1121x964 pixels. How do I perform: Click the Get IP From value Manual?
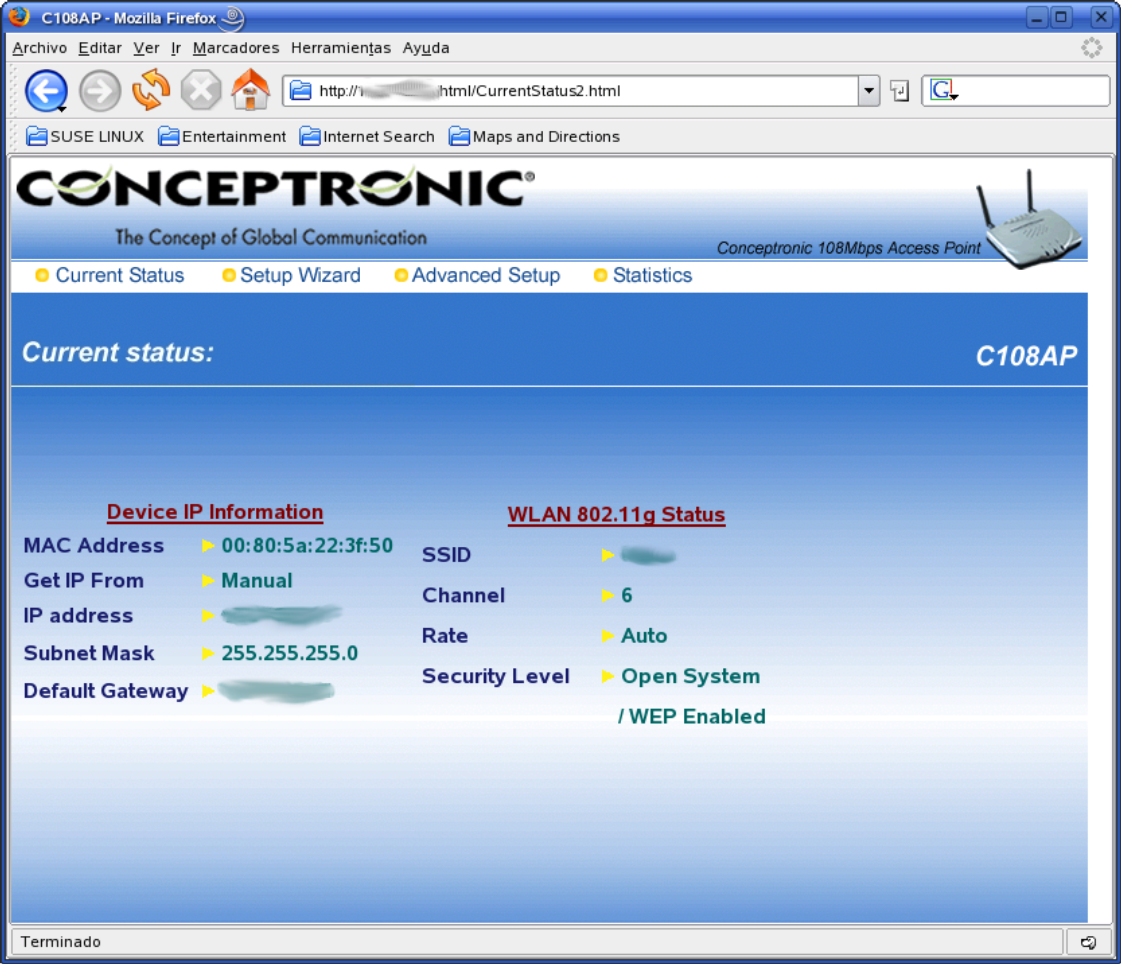(x=257, y=581)
